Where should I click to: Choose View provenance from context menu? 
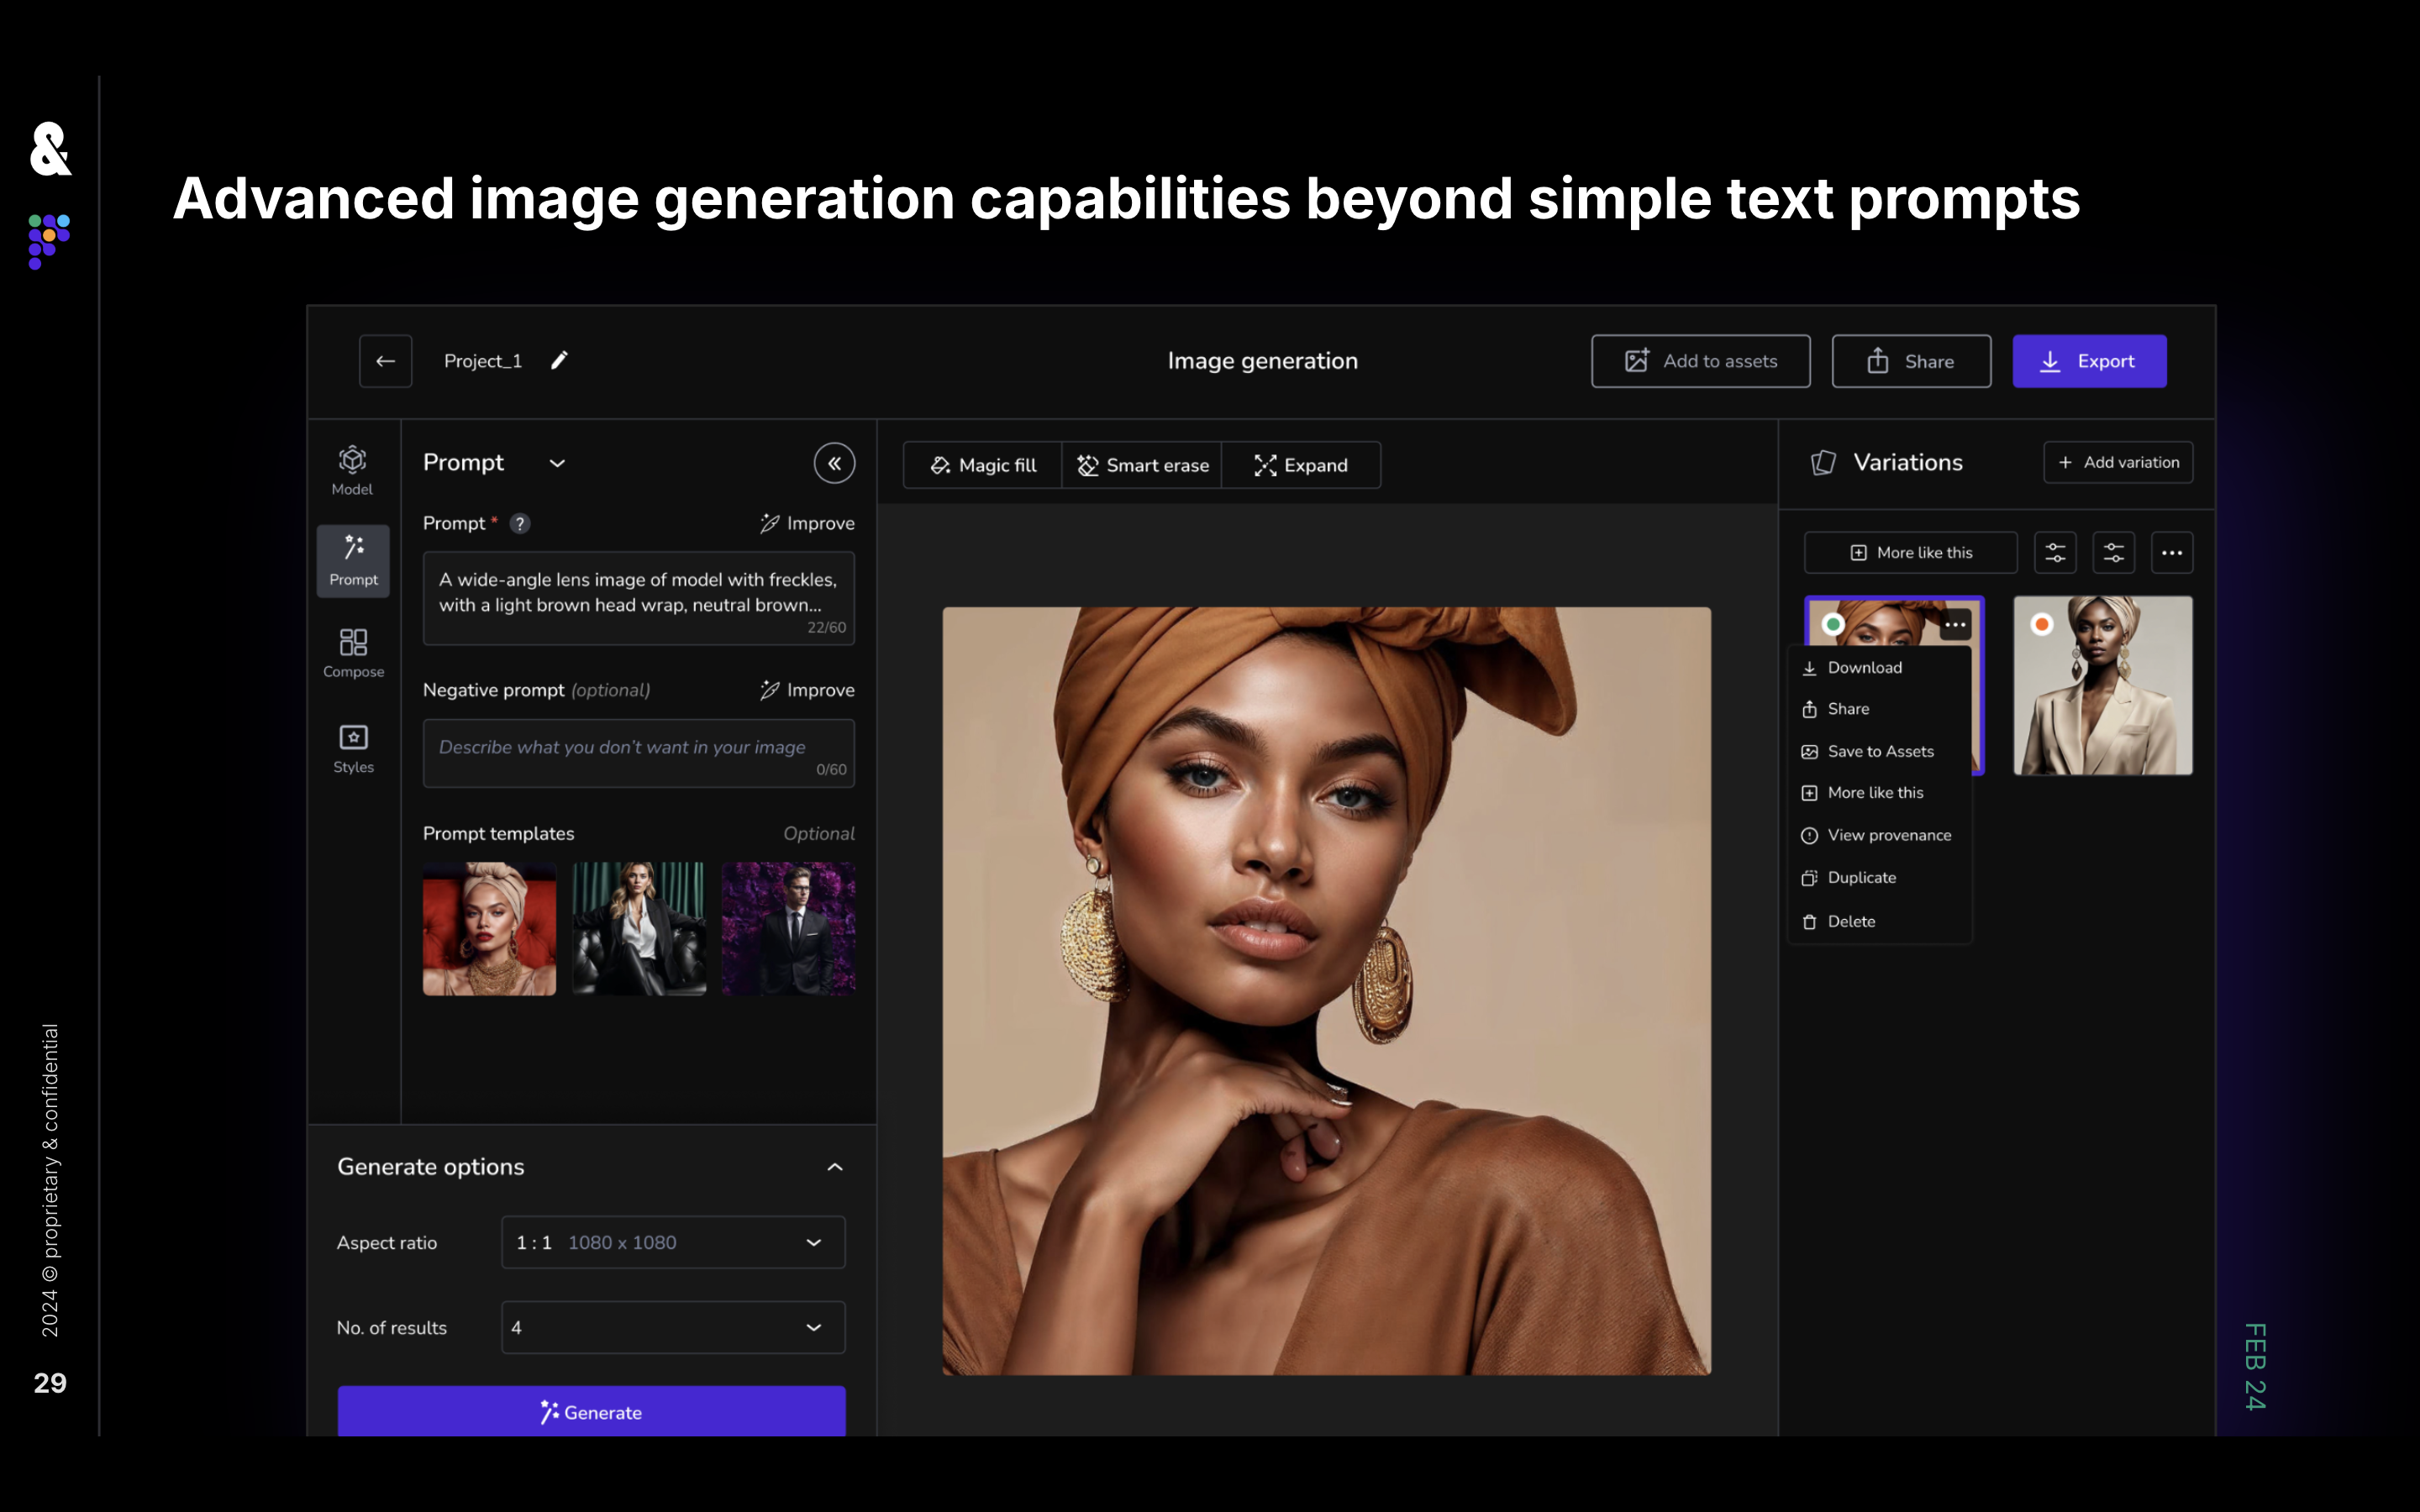tap(1888, 835)
